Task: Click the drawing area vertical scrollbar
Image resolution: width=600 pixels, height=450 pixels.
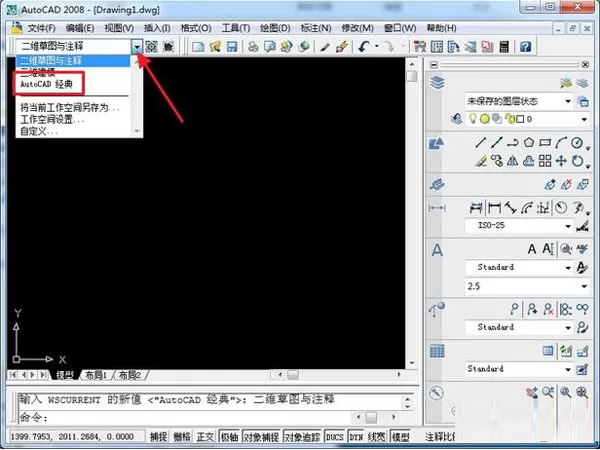Action: 412,214
